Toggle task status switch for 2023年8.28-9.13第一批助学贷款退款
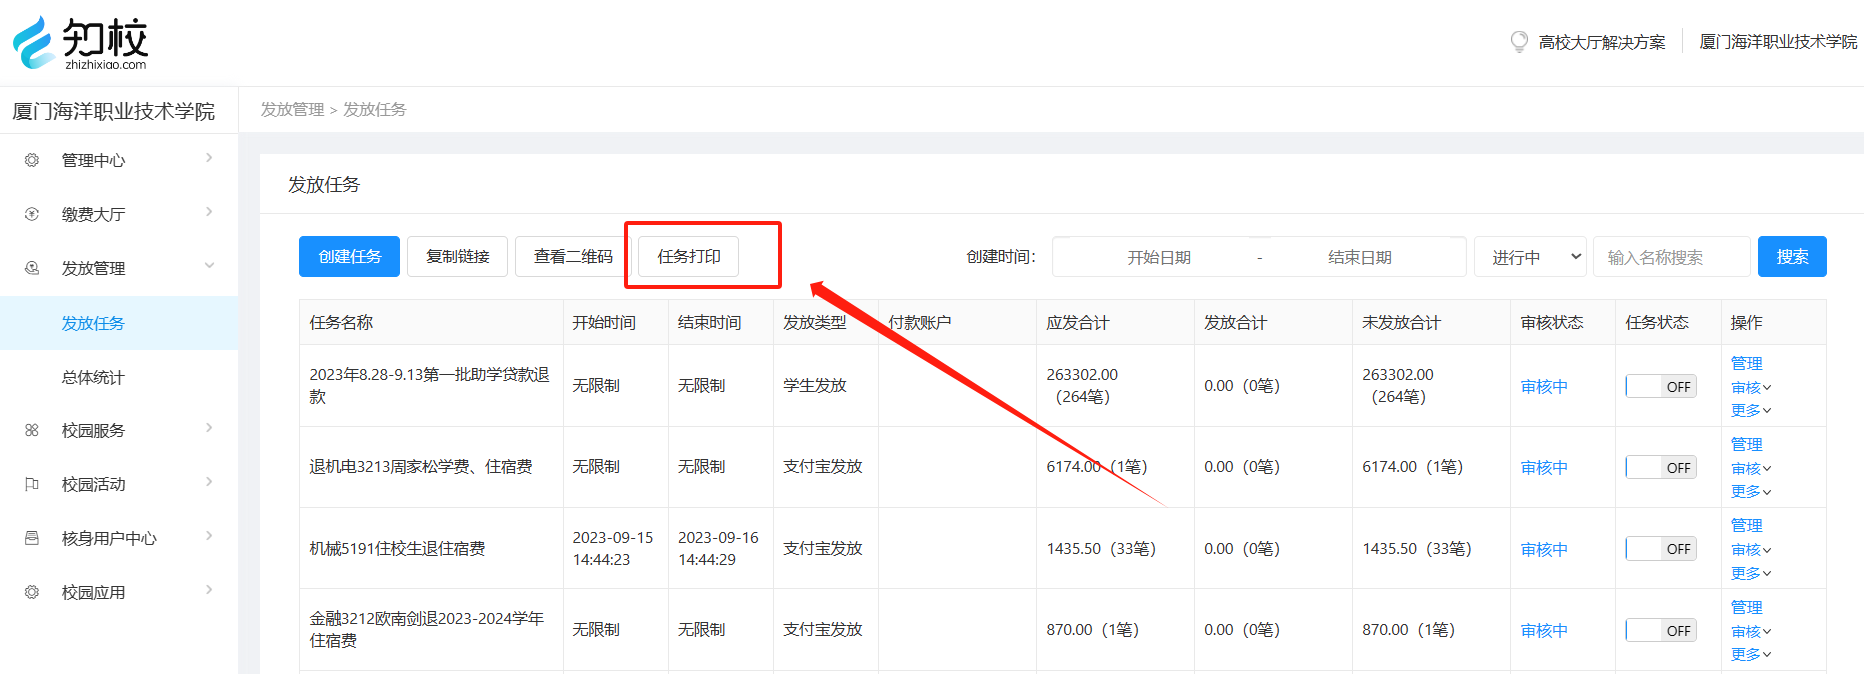1864x674 pixels. (1660, 386)
